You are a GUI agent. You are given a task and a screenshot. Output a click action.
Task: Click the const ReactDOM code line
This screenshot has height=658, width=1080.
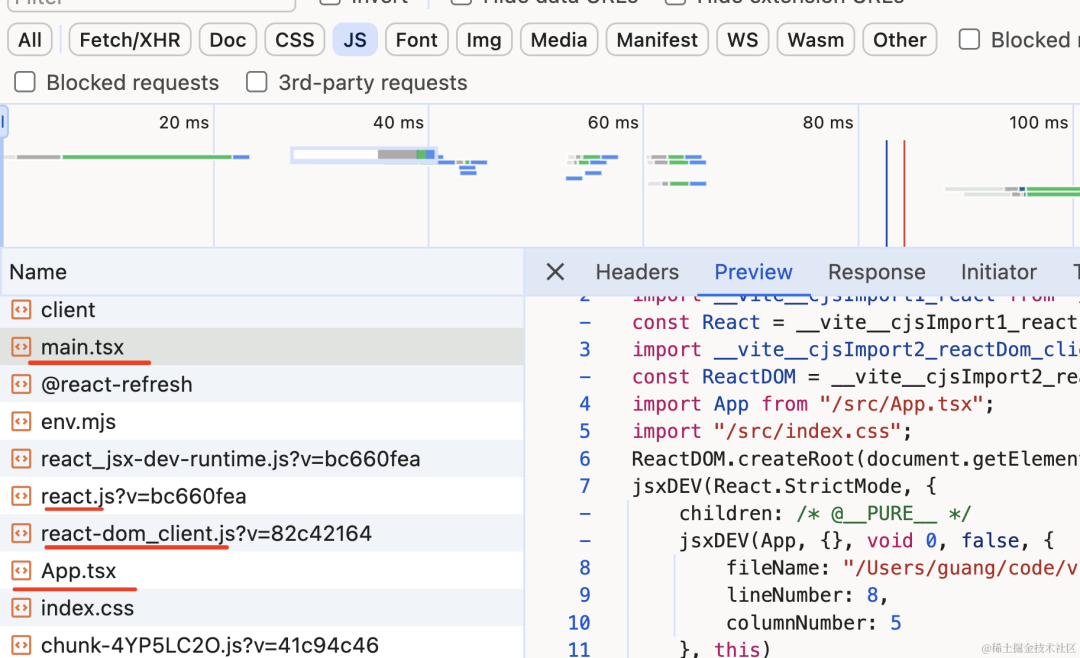pyautogui.click(x=855, y=376)
